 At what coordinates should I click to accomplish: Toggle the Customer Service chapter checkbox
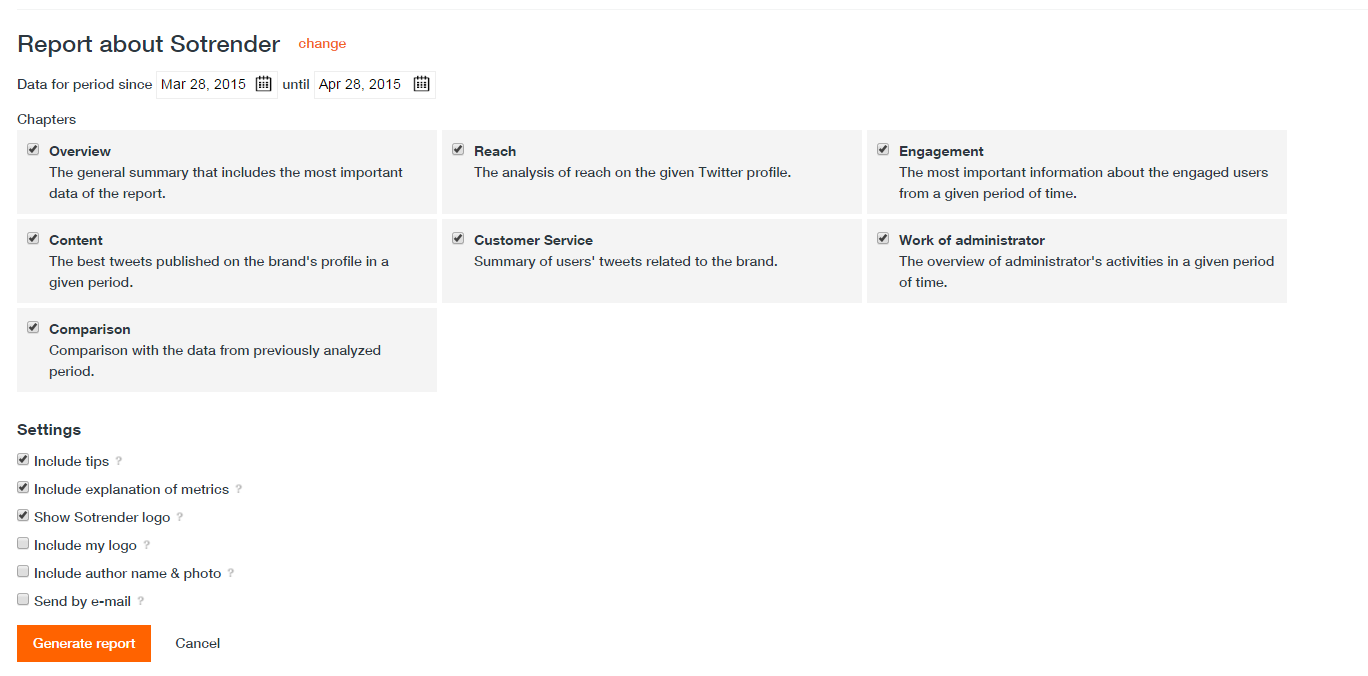point(458,239)
